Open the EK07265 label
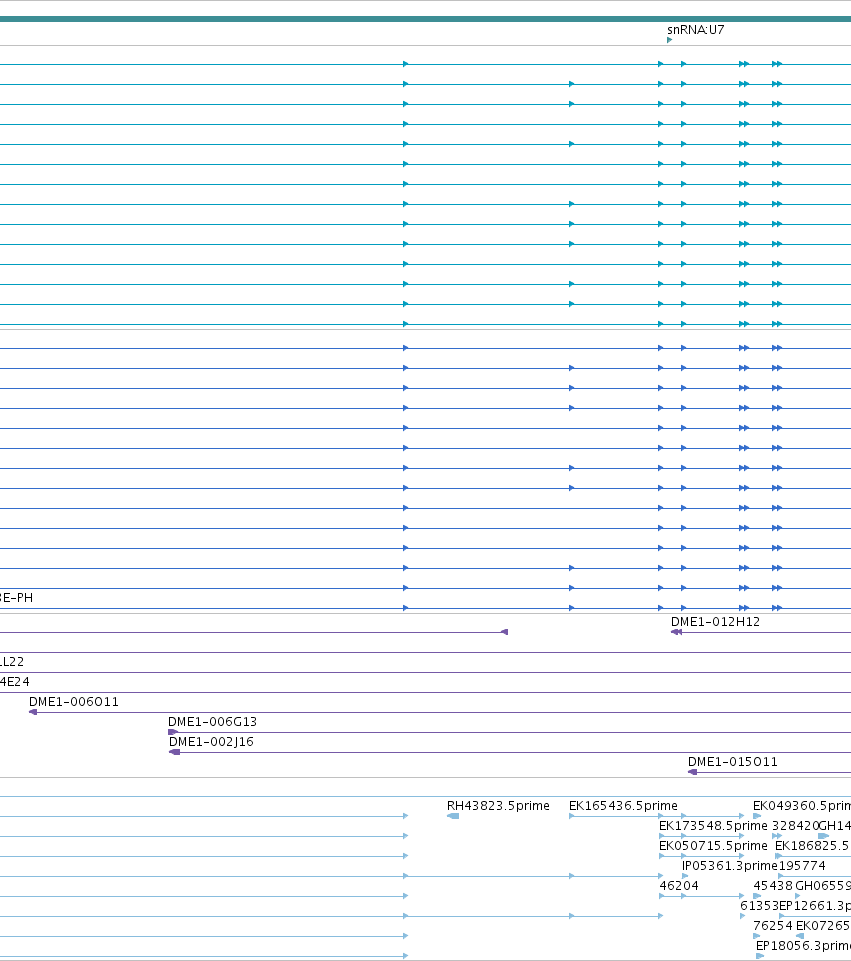The width and height of the screenshot is (851, 961). tap(823, 925)
